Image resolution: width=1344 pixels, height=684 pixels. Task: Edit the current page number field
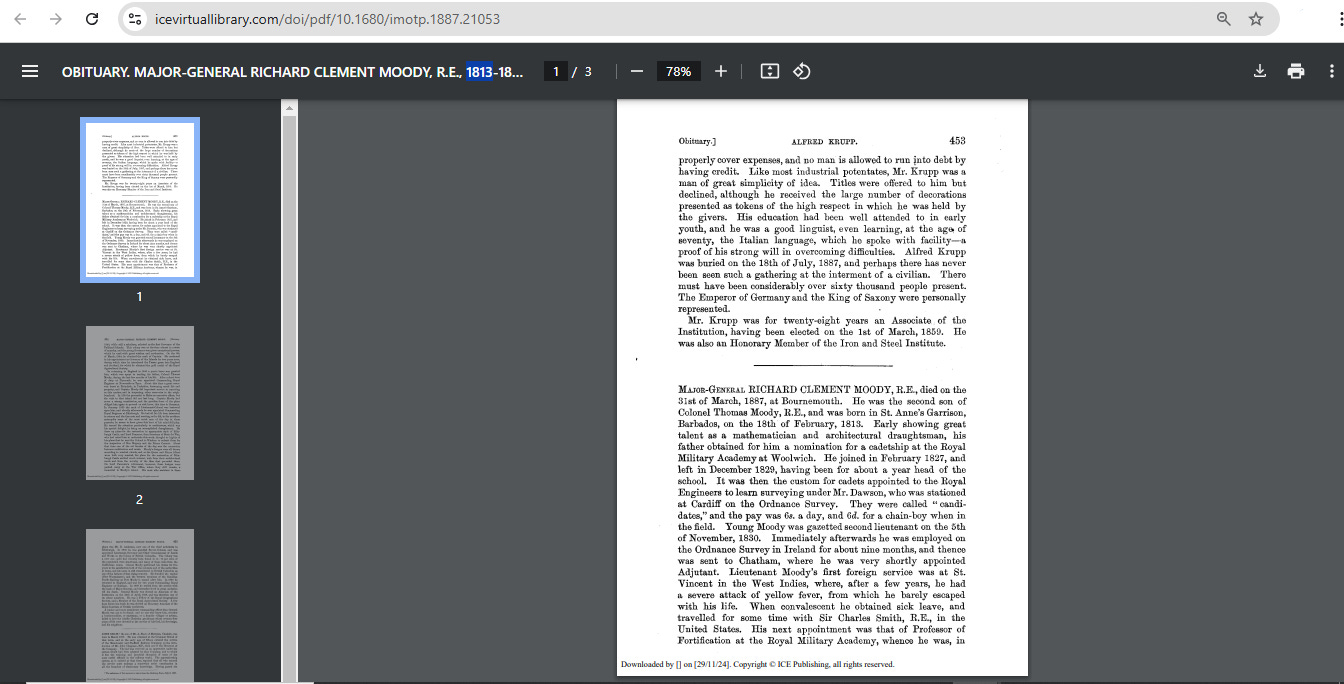555,72
